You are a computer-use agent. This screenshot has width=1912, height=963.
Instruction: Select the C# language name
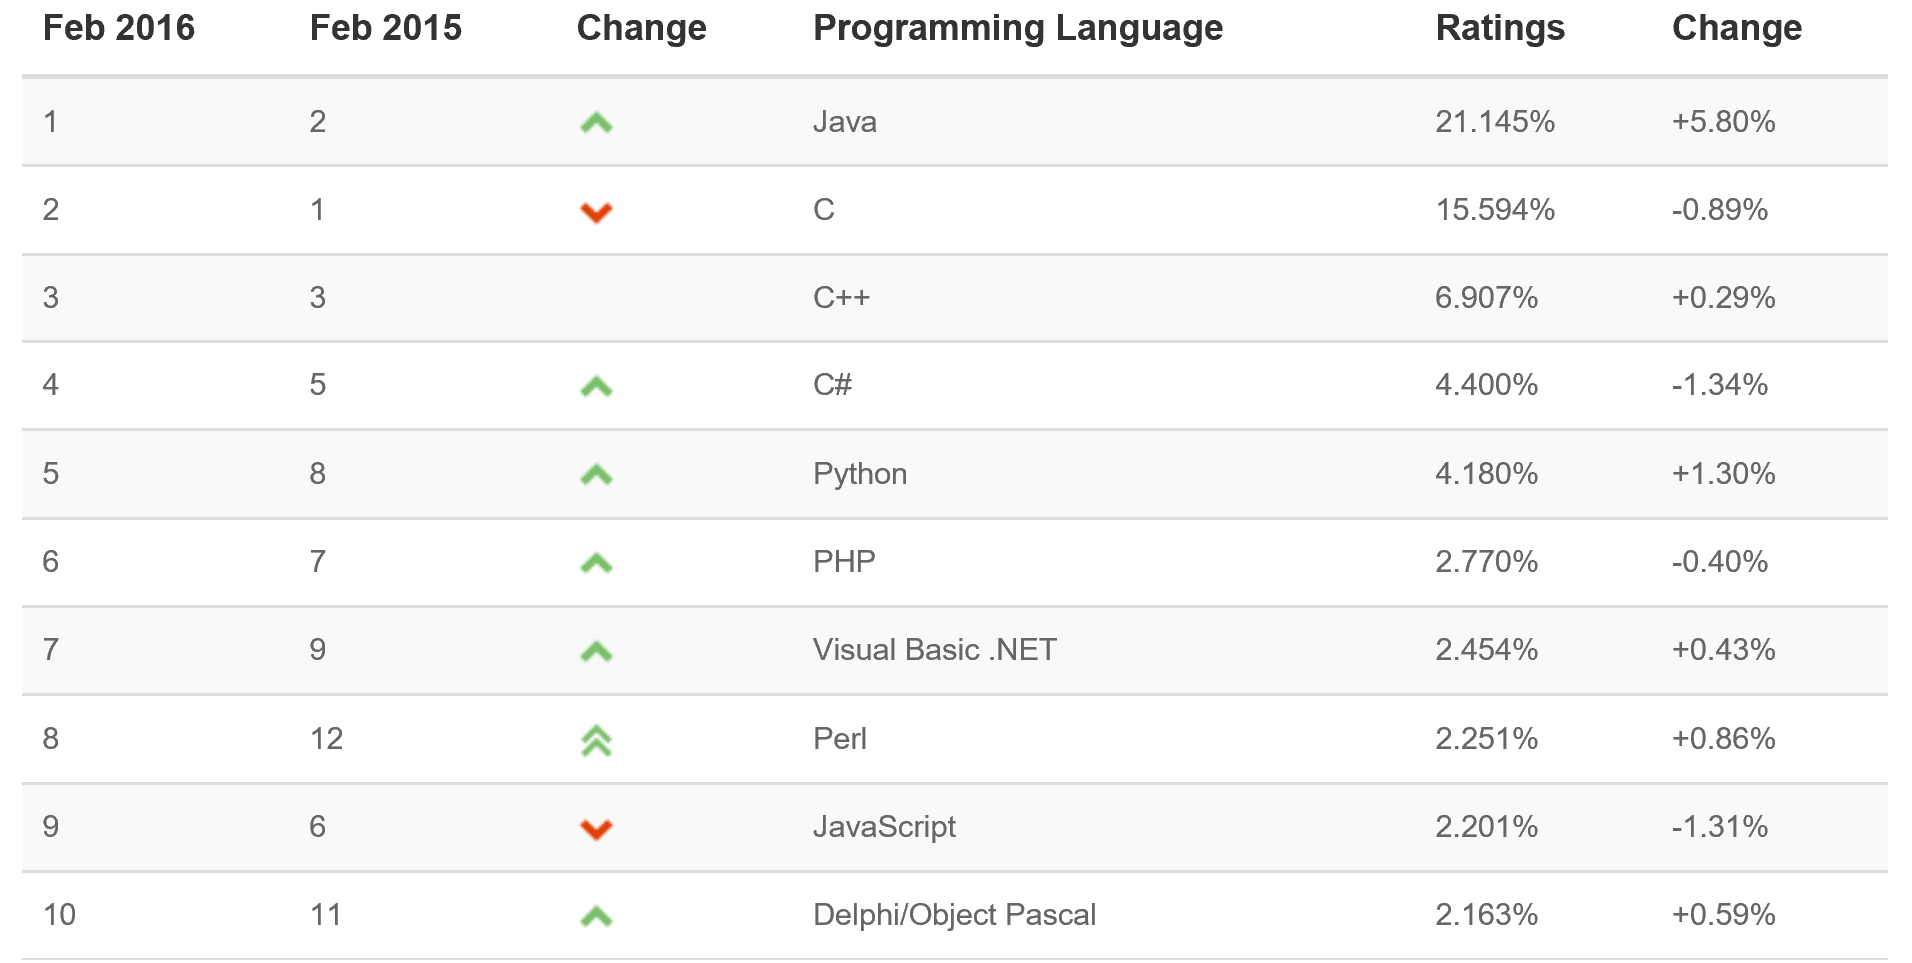pyautogui.click(x=833, y=385)
